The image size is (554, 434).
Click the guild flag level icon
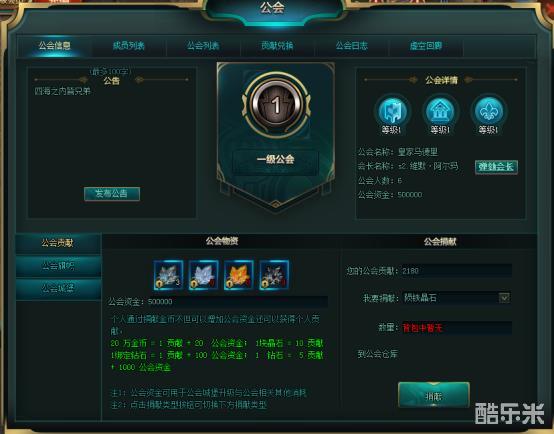click(392, 111)
